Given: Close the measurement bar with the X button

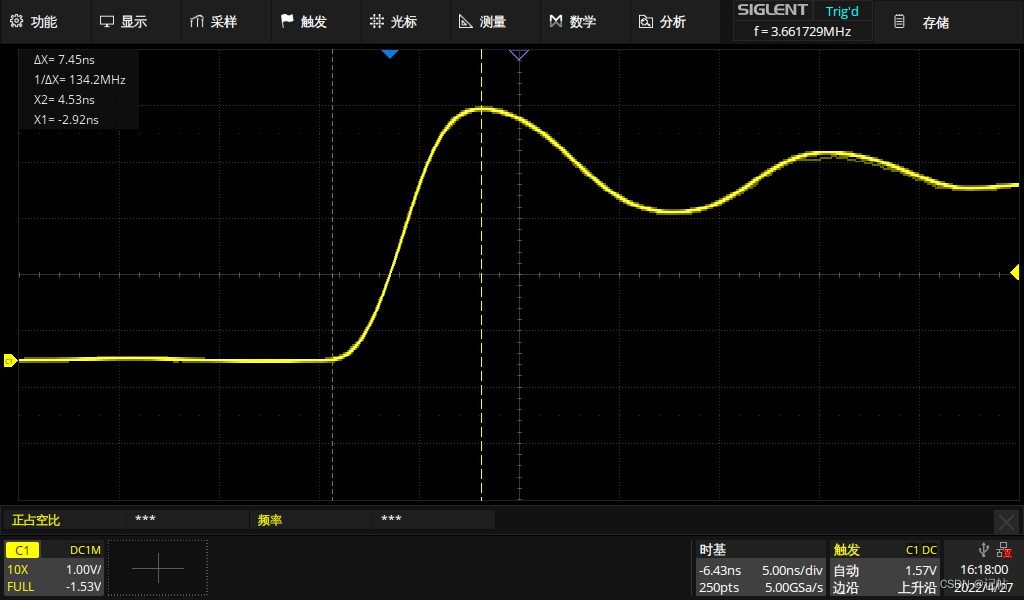Looking at the screenshot, I should 1006,522.
